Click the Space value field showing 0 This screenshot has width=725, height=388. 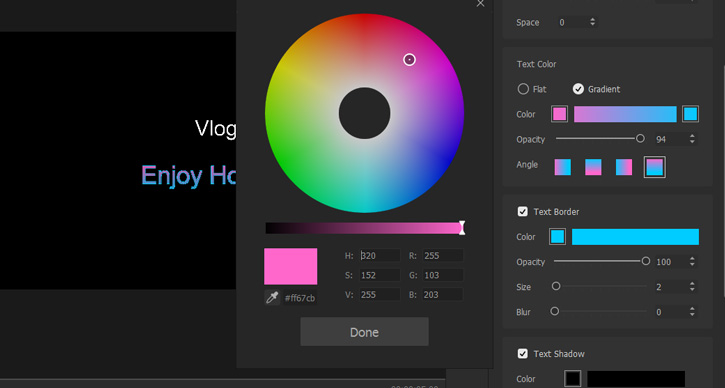tap(572, 22)
